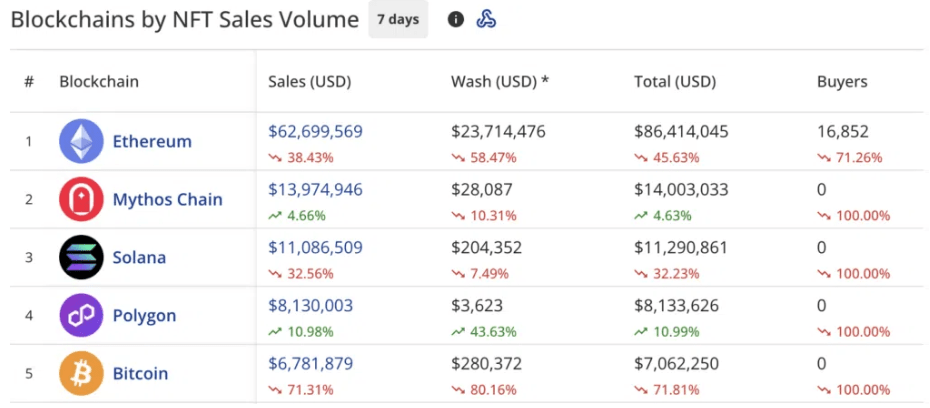Select the 7 days period button

point(398,20)
